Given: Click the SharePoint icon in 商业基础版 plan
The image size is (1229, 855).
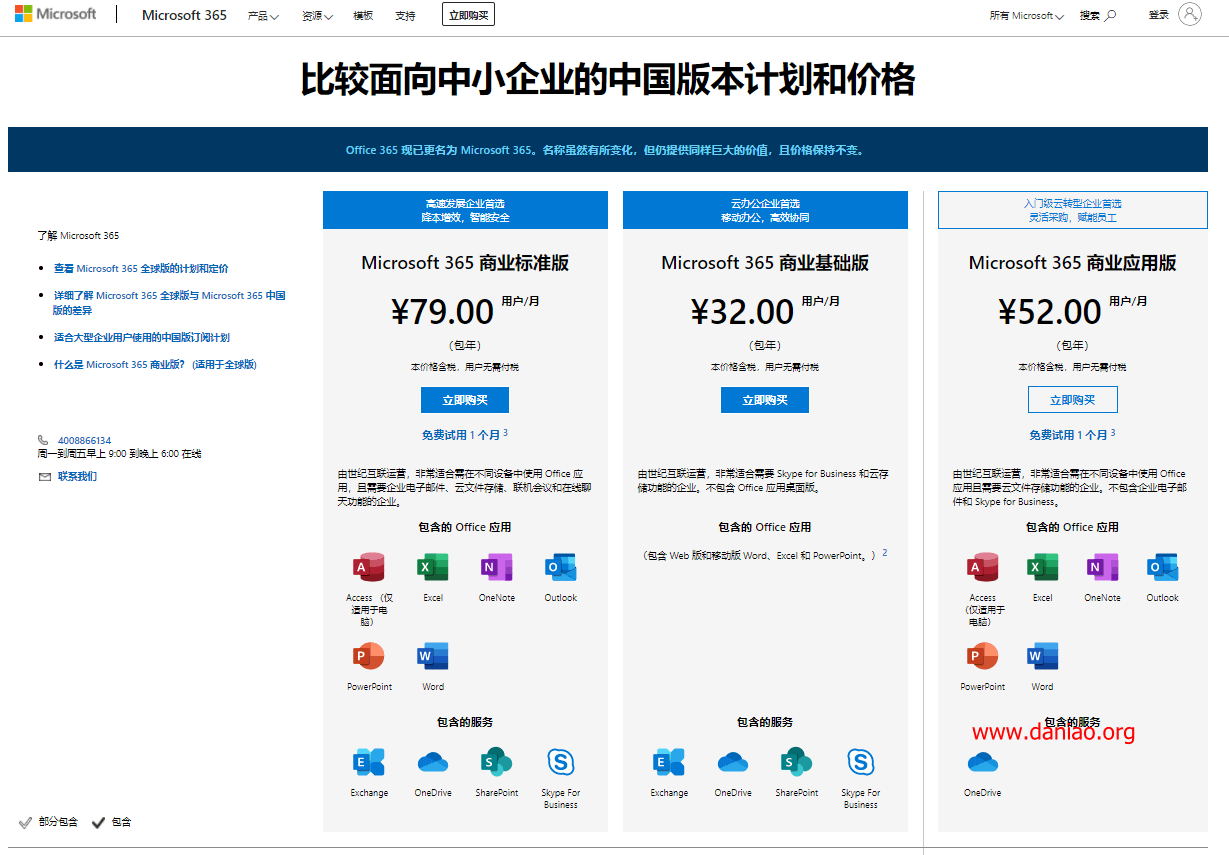Looking at the screenshot, I should (797, 762).
